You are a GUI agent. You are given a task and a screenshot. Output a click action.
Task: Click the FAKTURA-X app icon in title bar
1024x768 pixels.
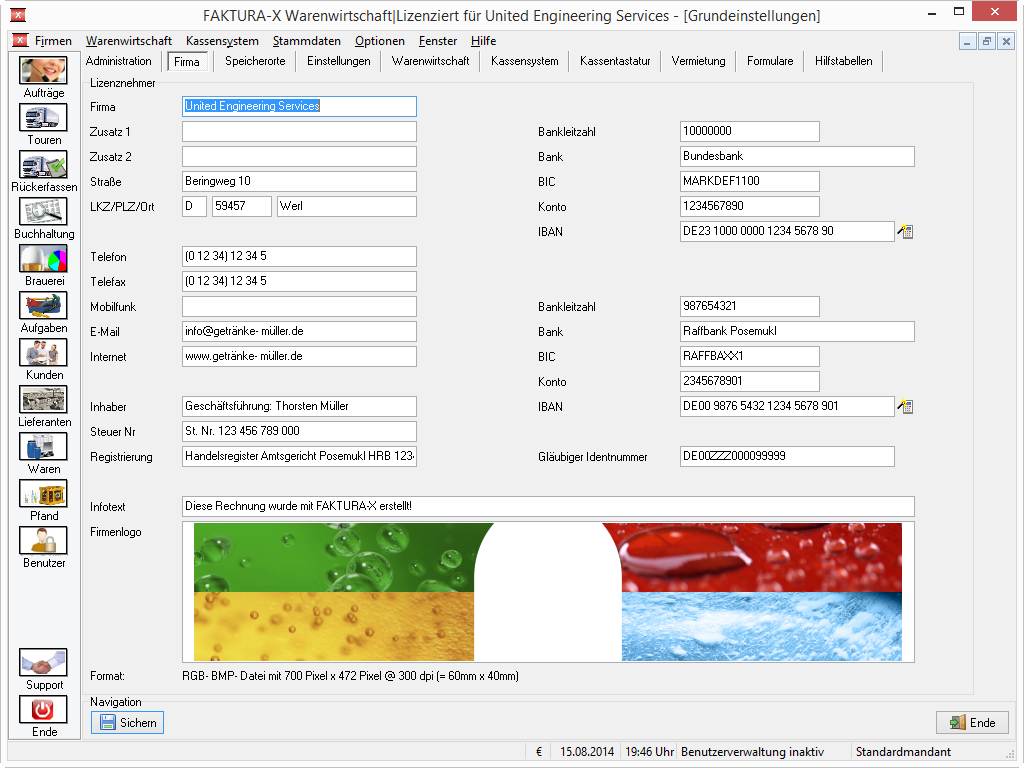(18, 14)
